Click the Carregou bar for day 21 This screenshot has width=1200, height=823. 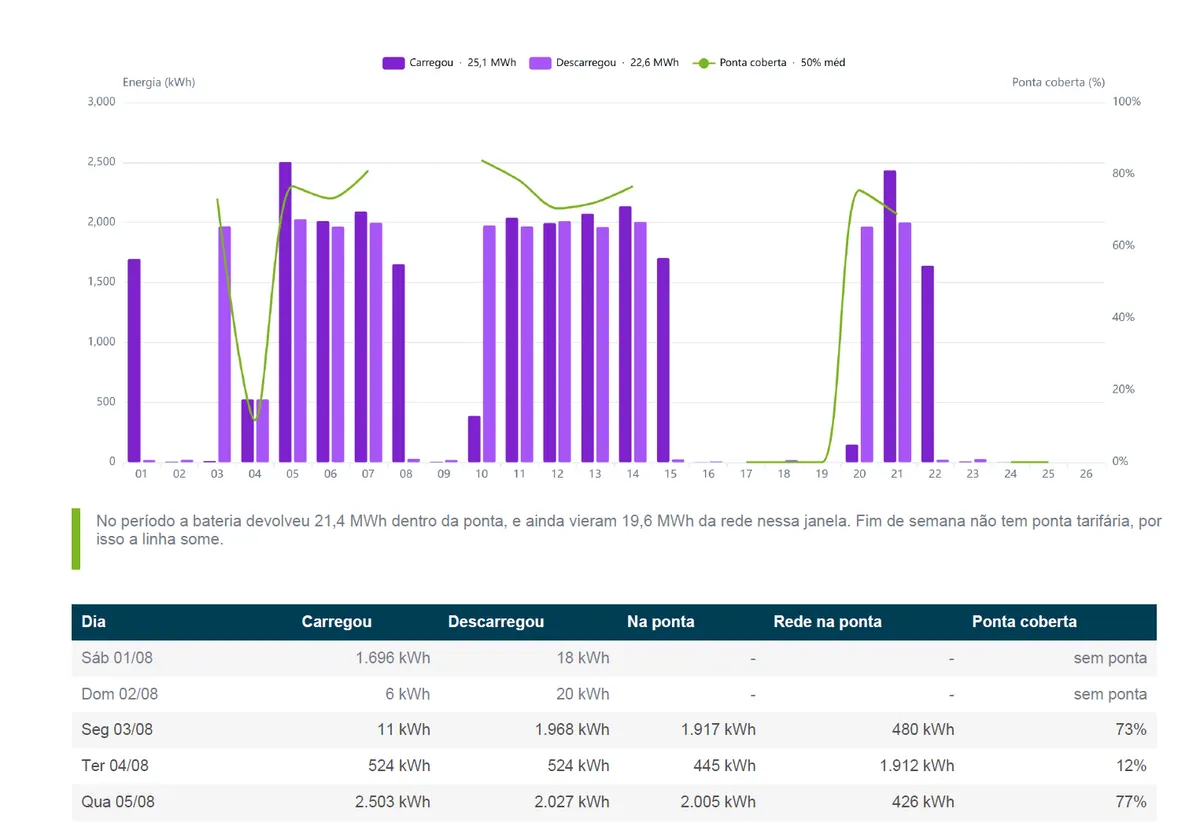click(890, 316)
